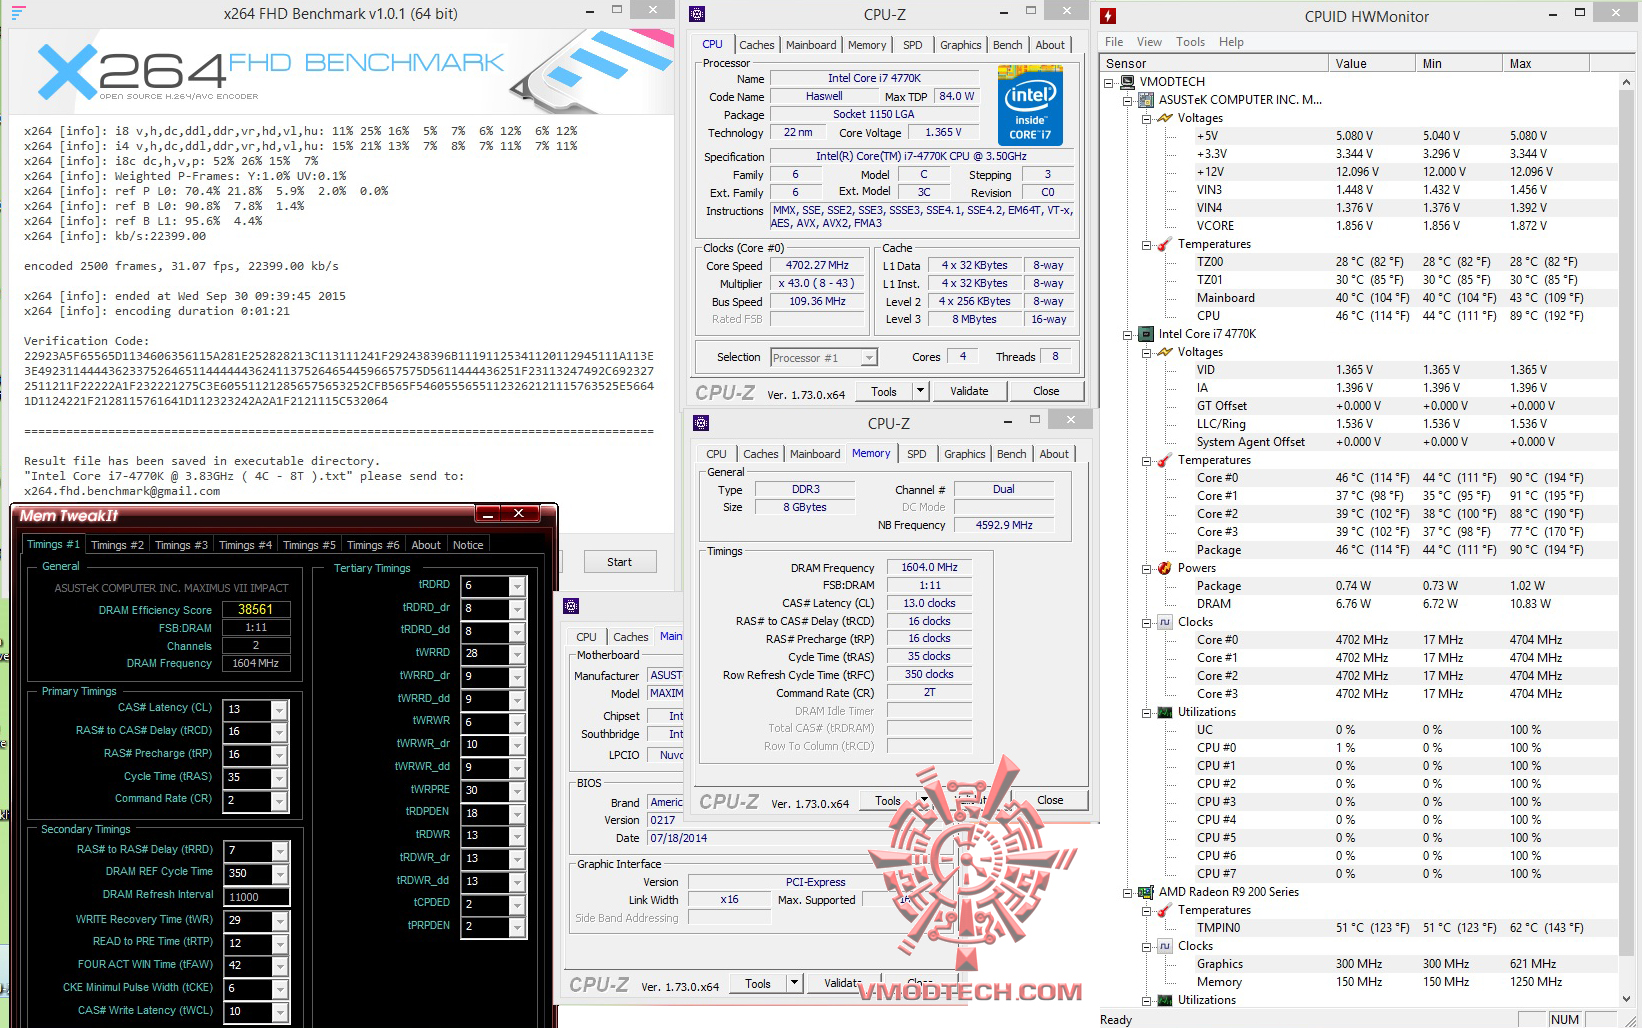This screenshot has width=1642, height=1028.
Task: Click the Temperatures thermometer icon under AMD Radeon
Action: tap(1164, 910)
